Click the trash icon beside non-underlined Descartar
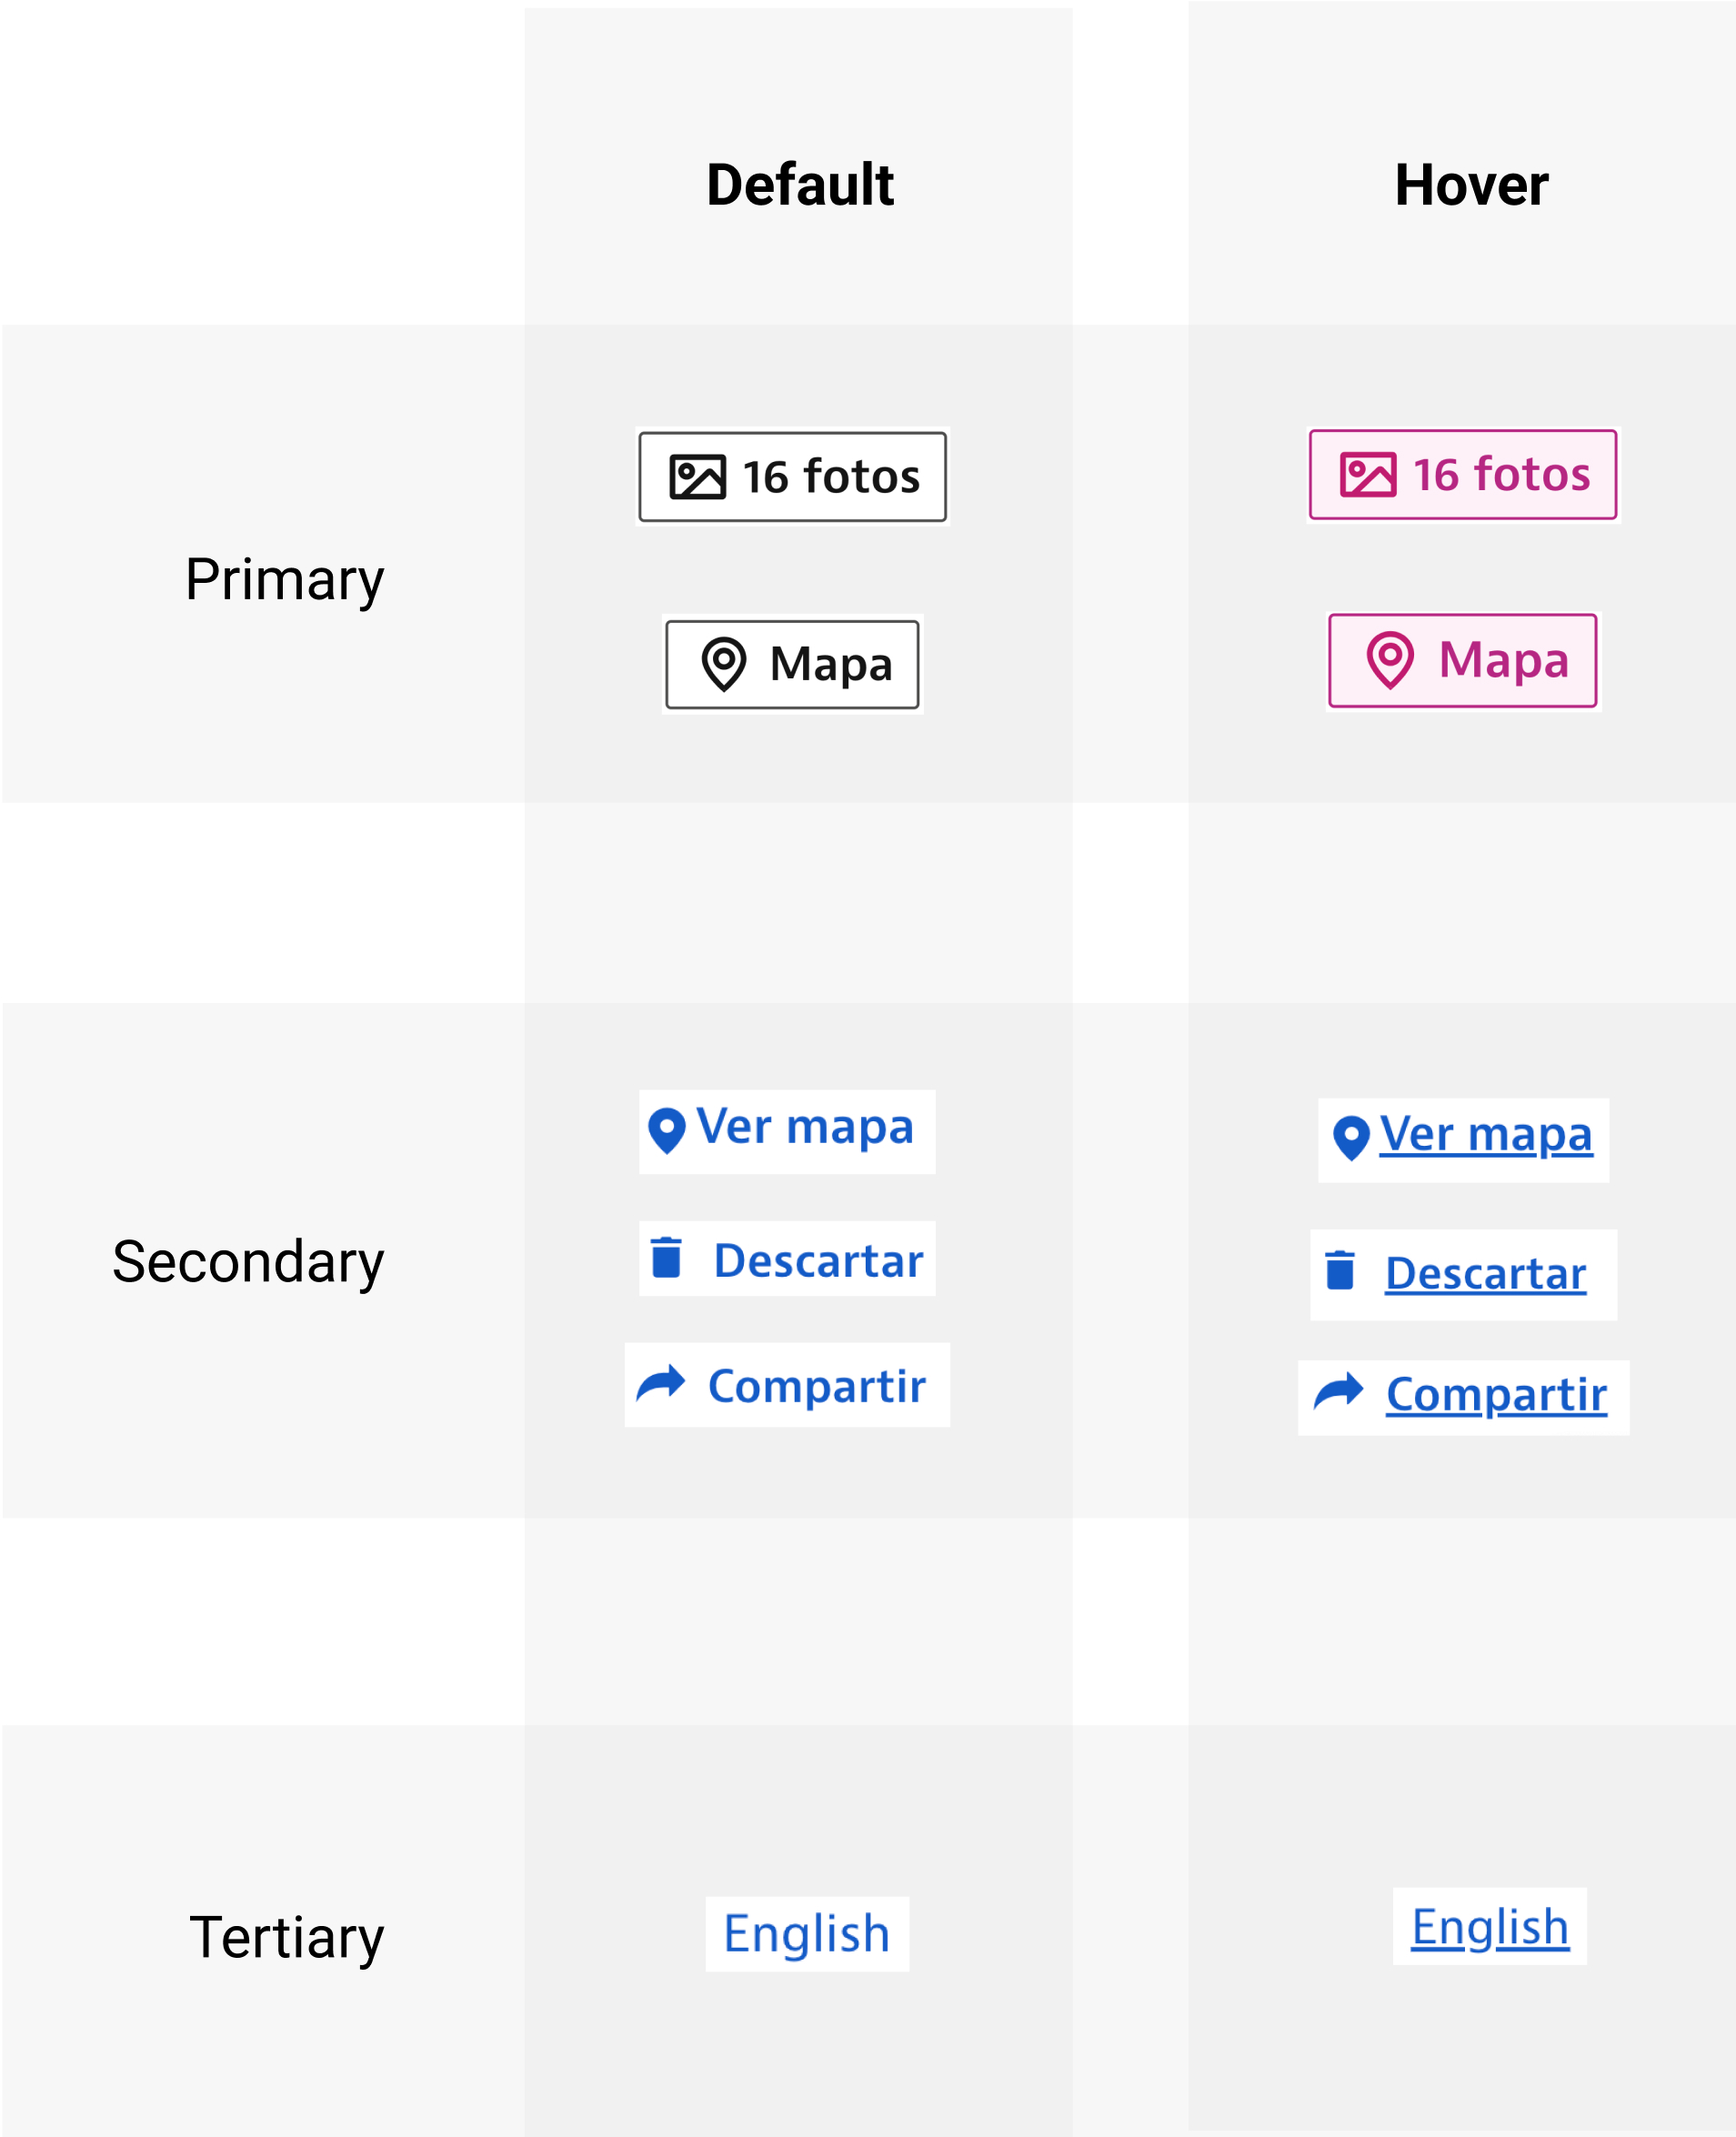1736x2137 pixels. pyautogui.click(x=666, y=1258)
